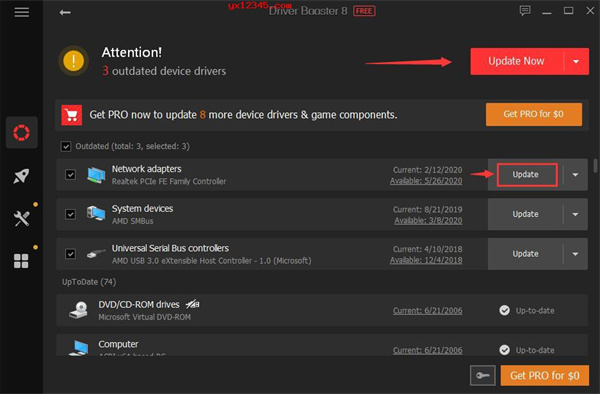
Task: Open the Boost rocket sidebar icon
Action: point(21,176)
